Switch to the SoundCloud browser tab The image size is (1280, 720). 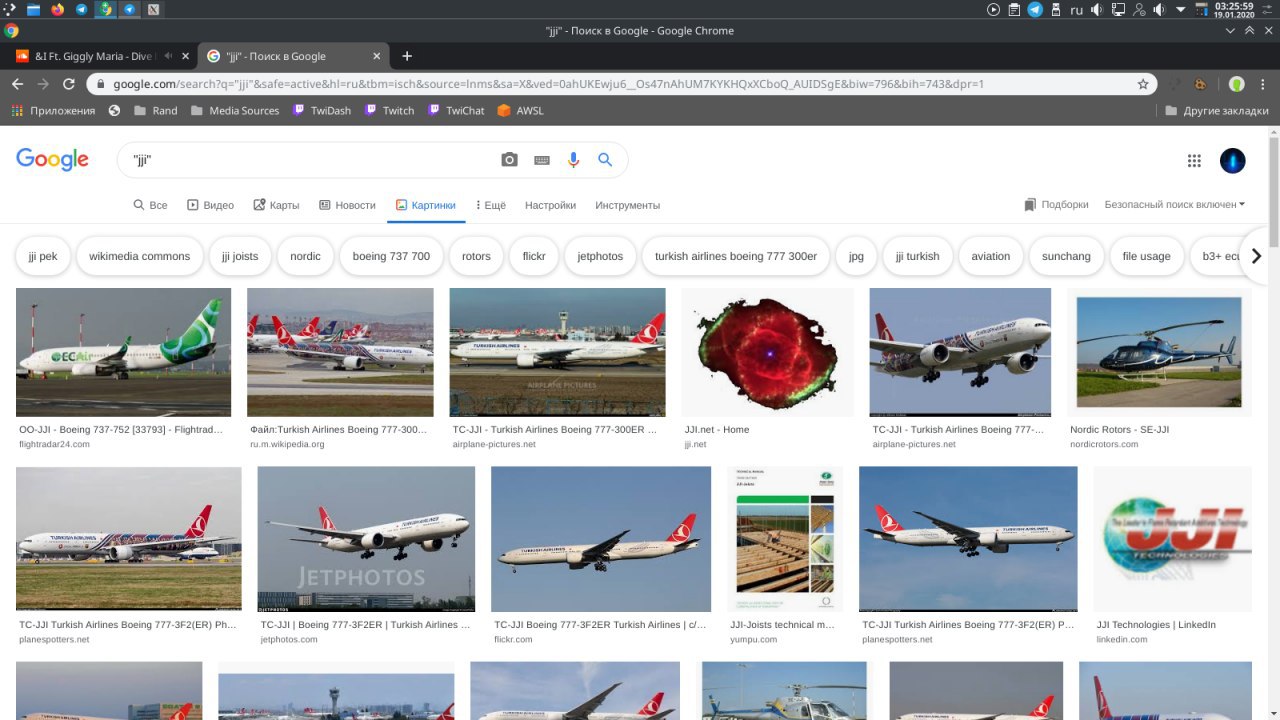point(98,56)
